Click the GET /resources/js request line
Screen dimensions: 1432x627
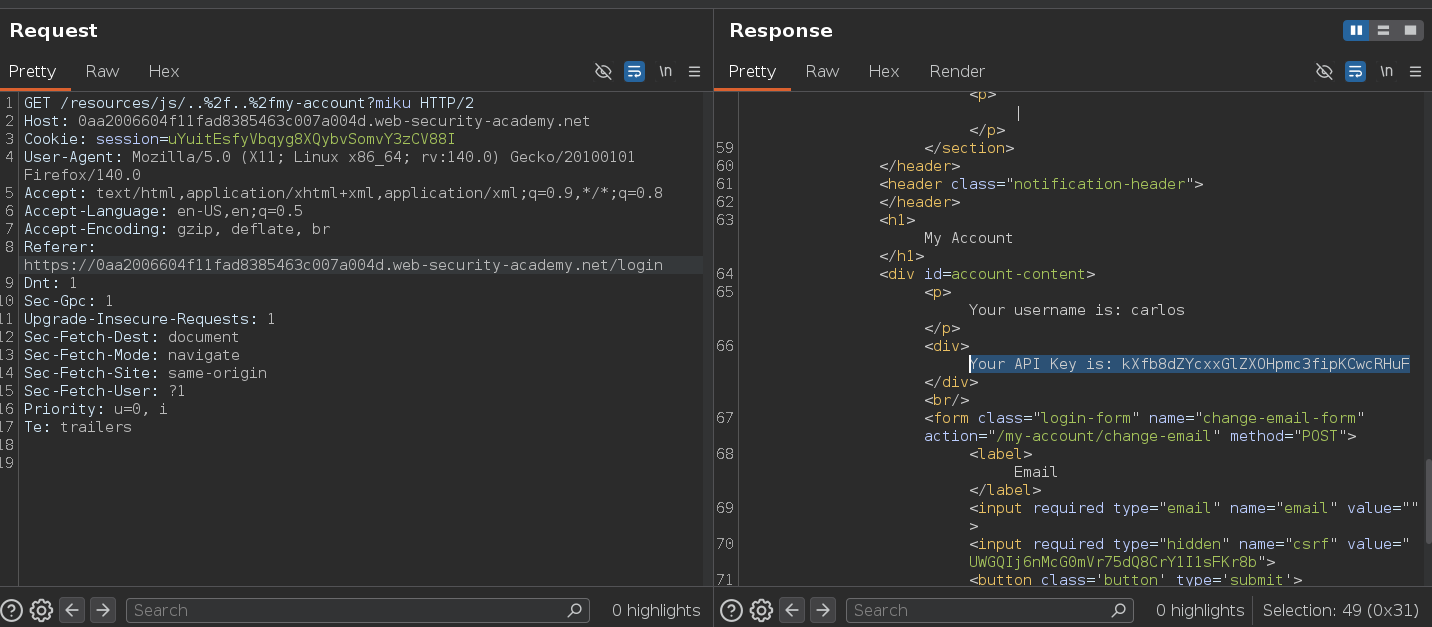pyautogui.click(x=249, y=103)
